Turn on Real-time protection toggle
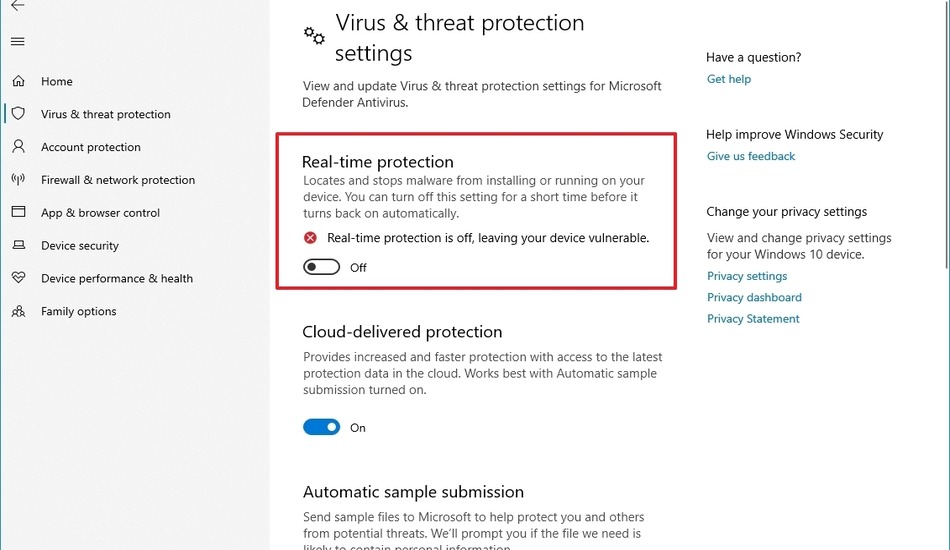Image resolution: width=950 pixels, height=550 pixels. 322,267
